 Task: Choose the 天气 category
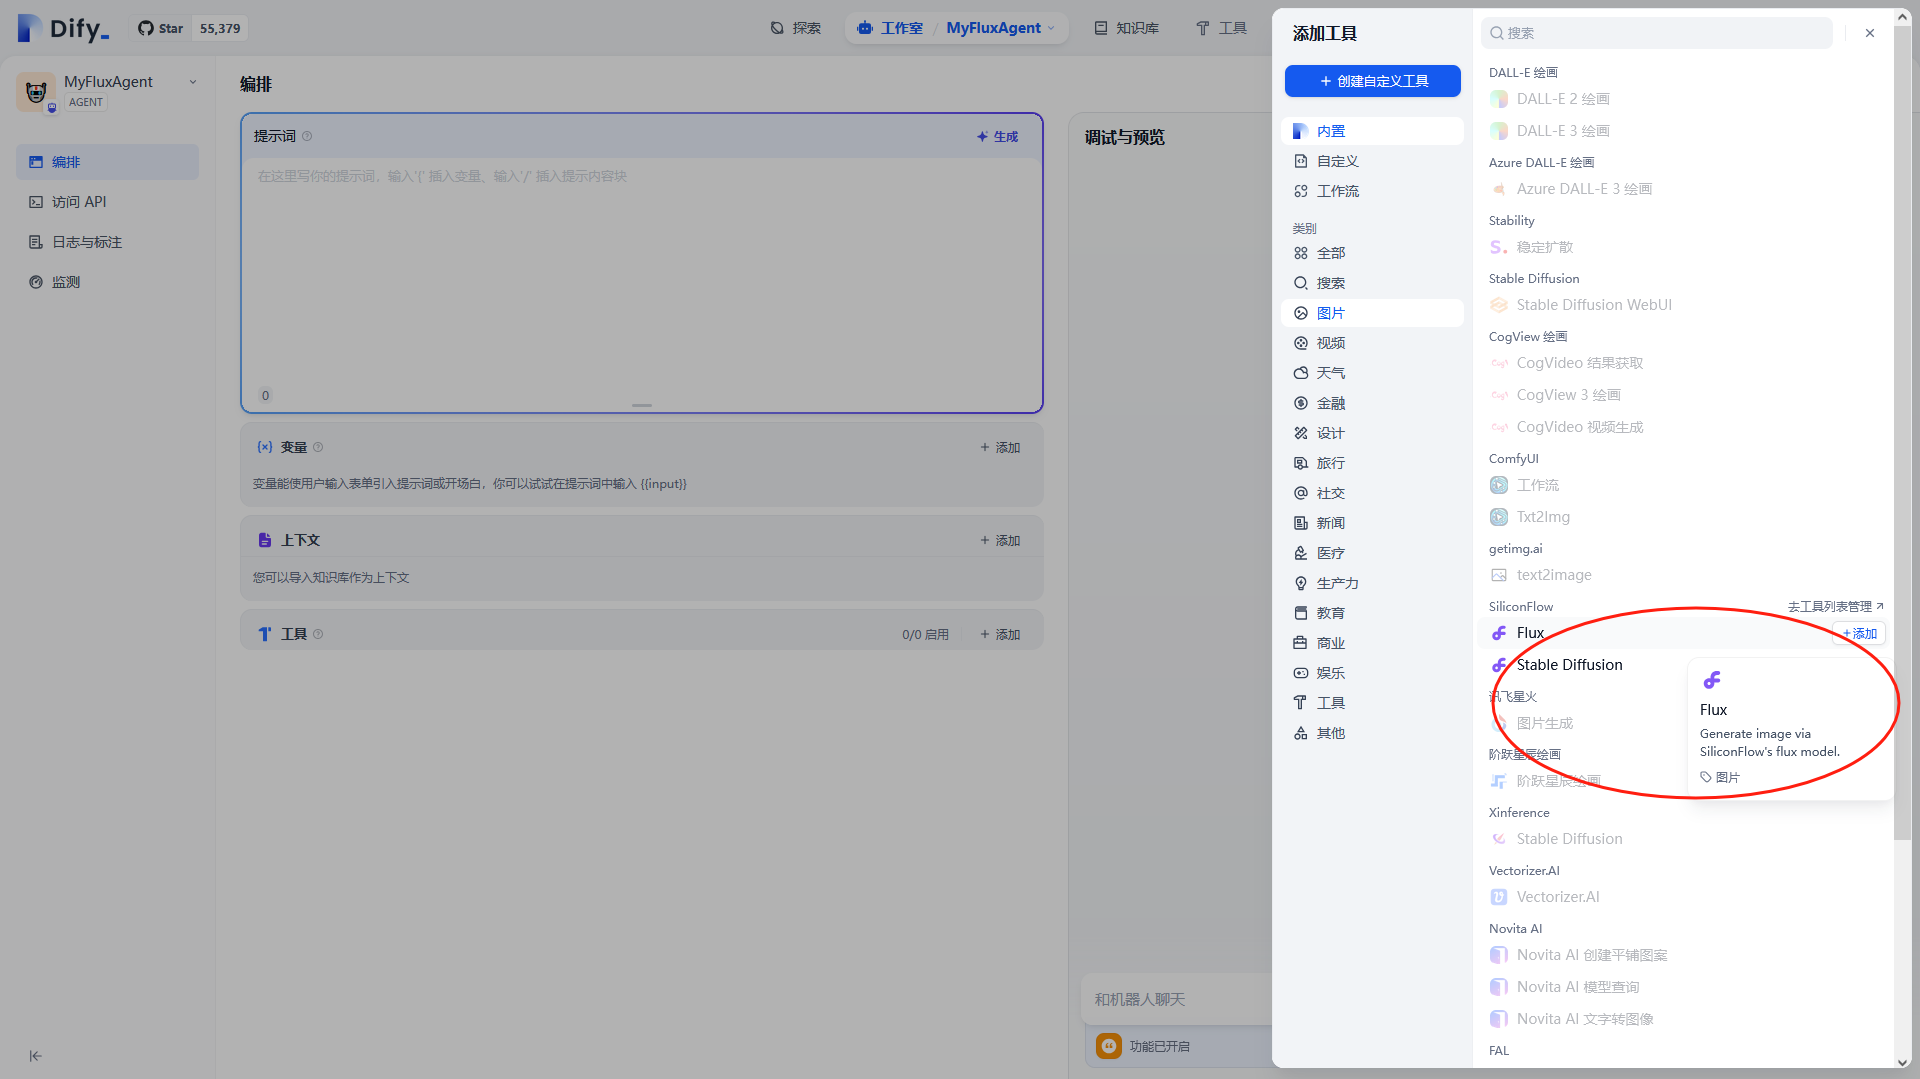click(x=1372, y=373)
